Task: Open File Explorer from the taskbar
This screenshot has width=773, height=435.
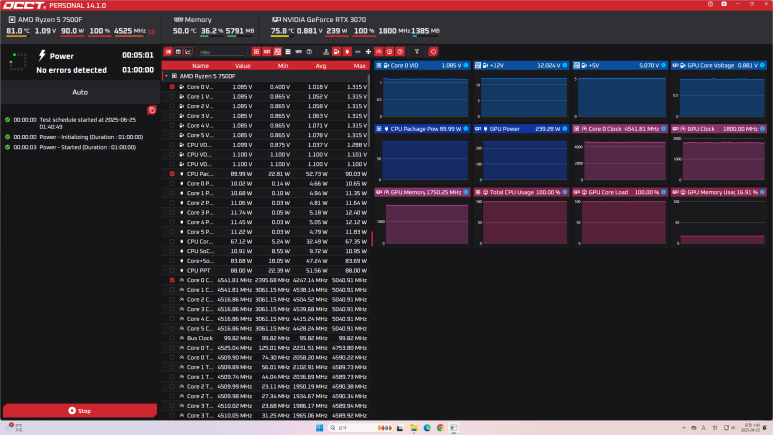Action: [414, 428]
